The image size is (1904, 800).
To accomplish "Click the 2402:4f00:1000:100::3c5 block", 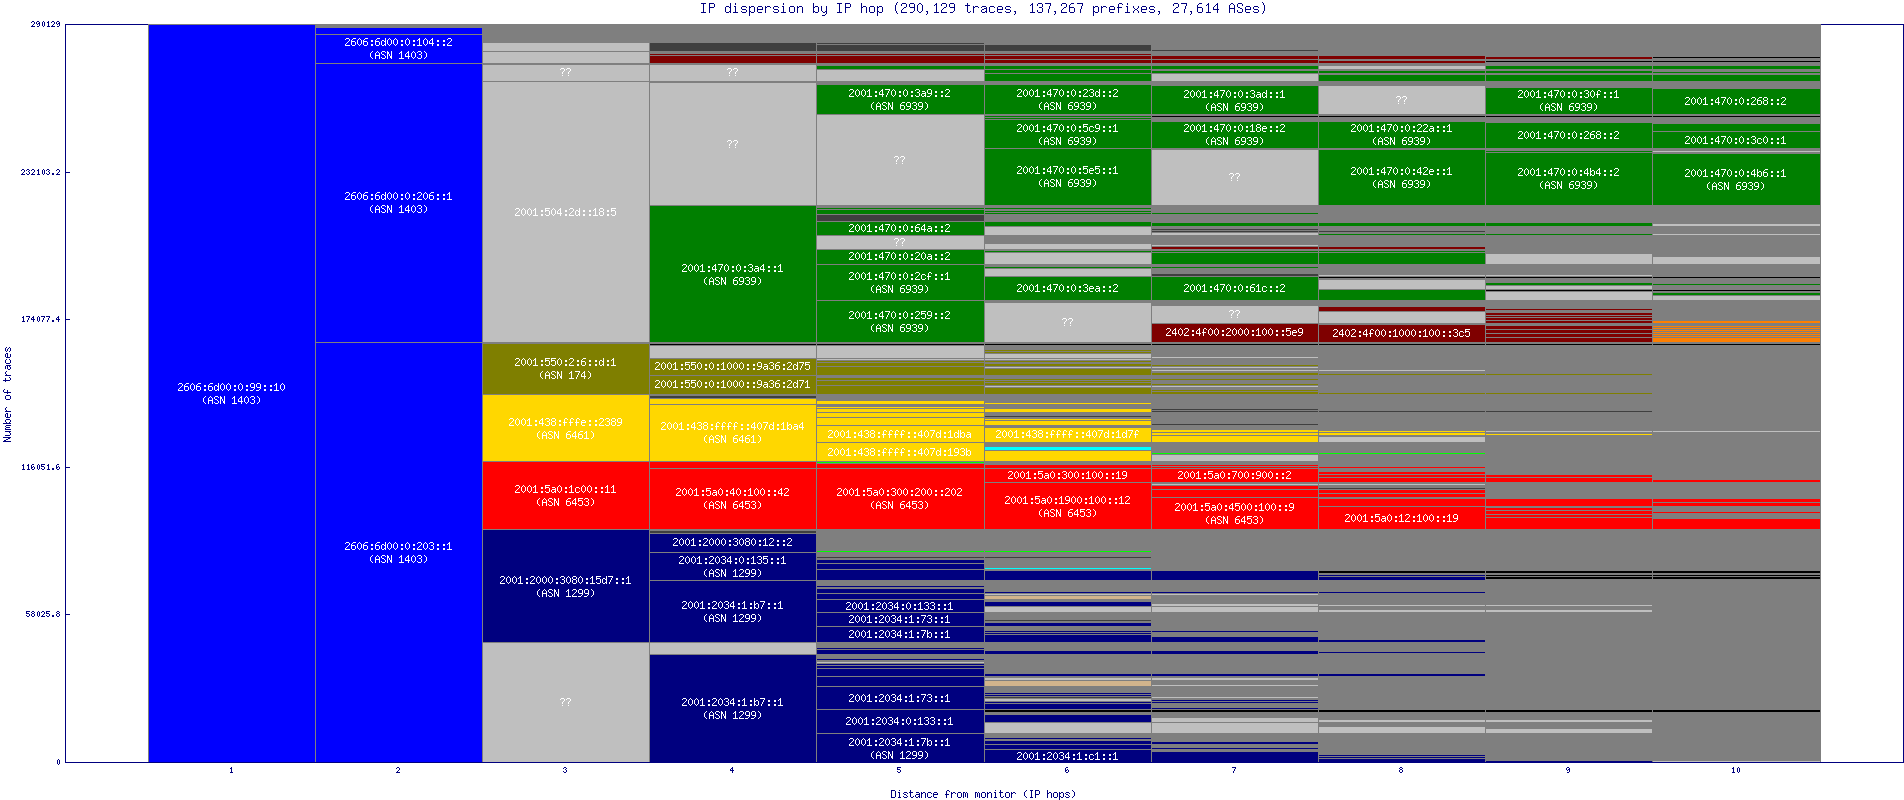I will 1402,333.
